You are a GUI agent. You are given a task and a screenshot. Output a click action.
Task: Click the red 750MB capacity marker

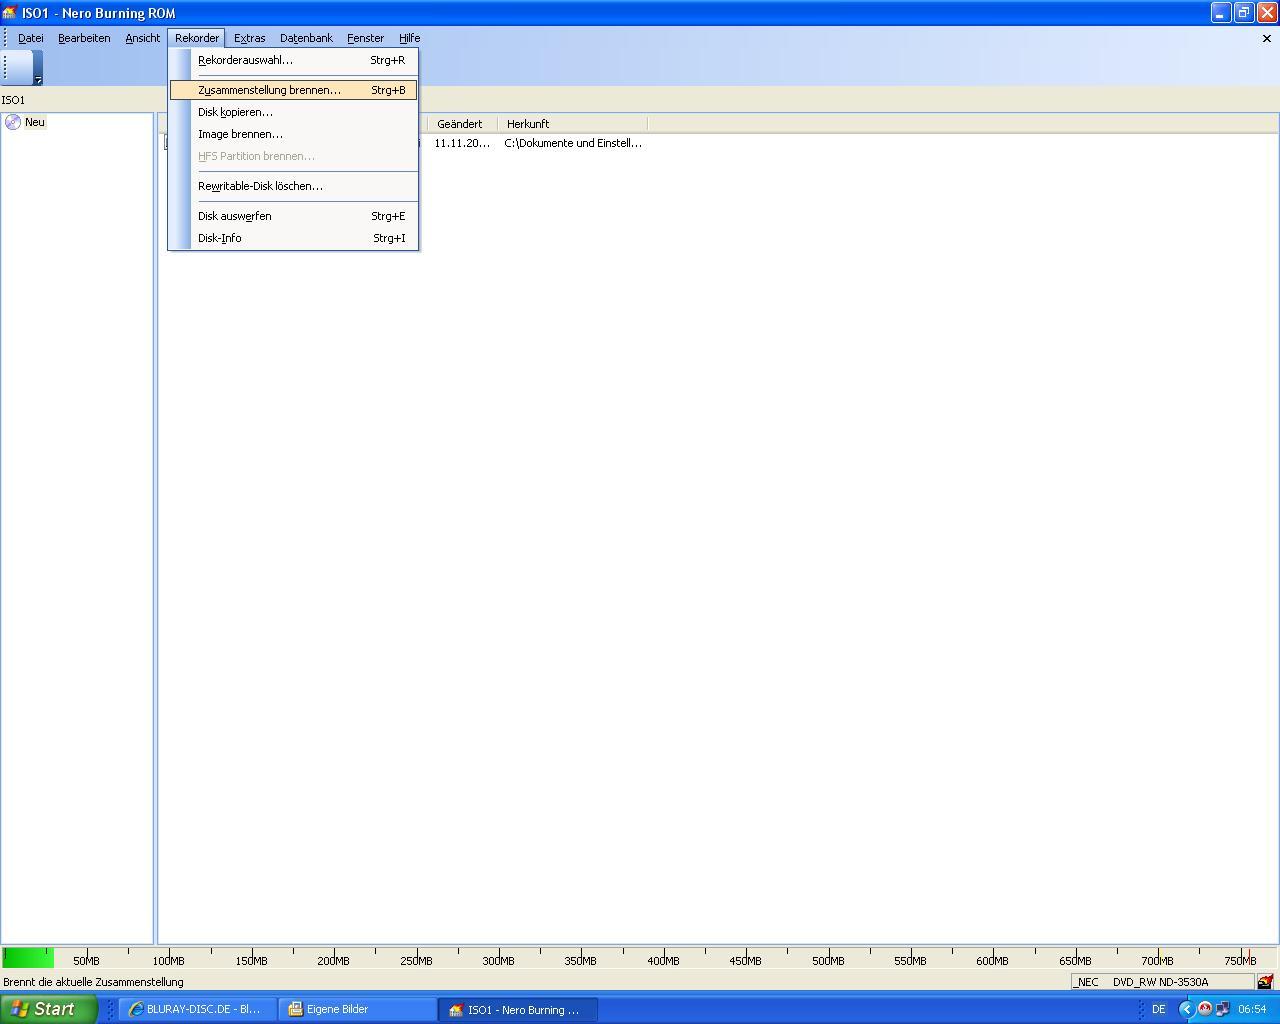coord(1249,957)
